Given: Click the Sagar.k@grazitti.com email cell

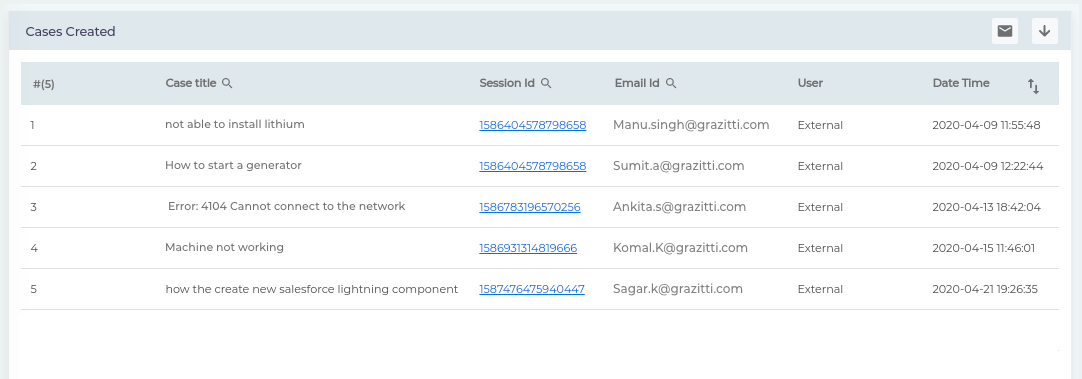Looking at the screenshot, I should (678, 289).
